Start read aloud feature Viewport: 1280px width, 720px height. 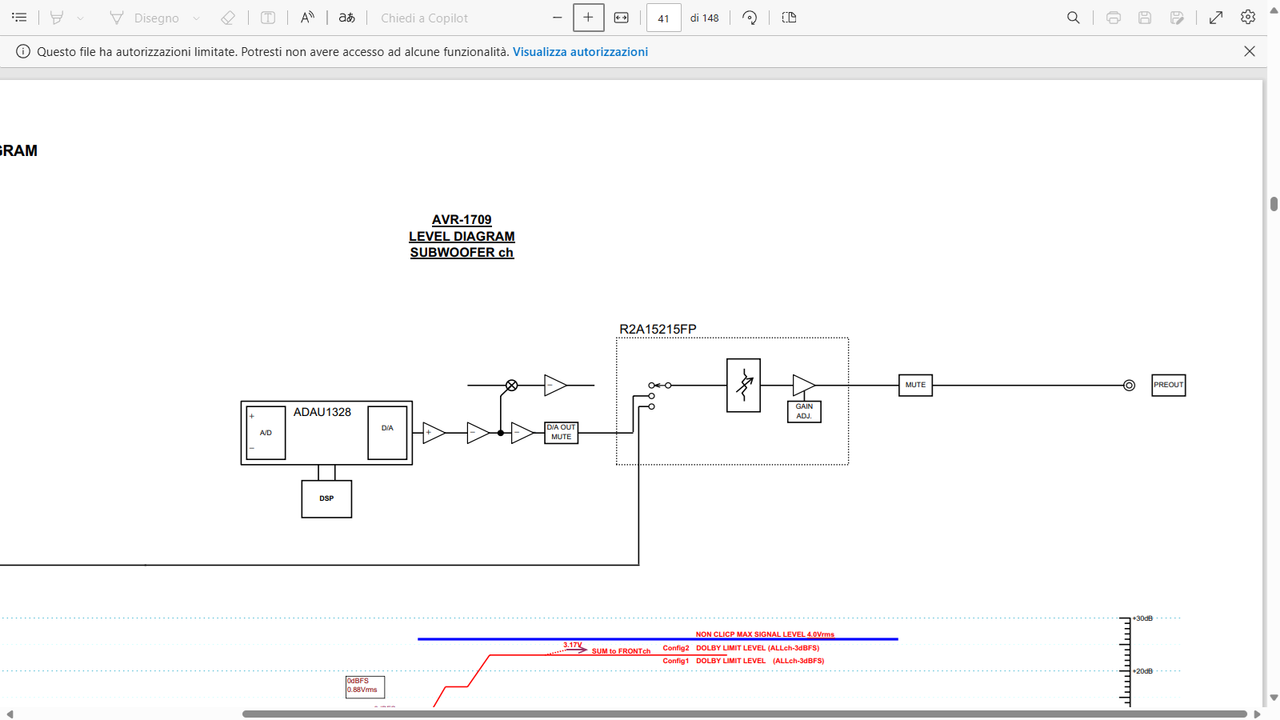[307, 18]
